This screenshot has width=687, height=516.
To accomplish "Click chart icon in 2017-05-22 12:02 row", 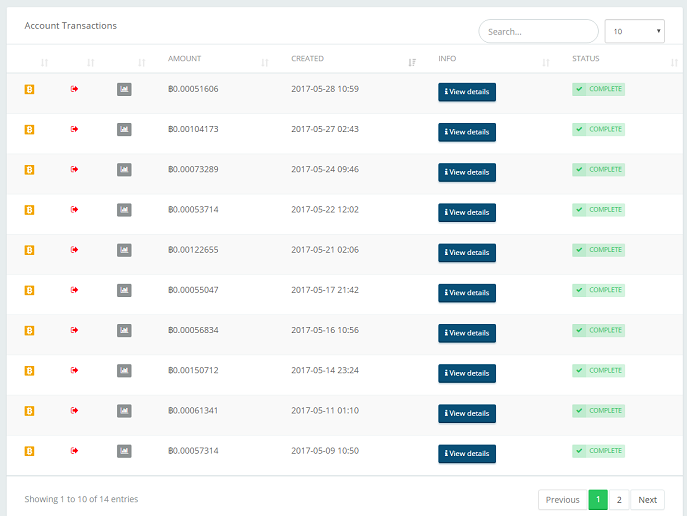I will click(x=124, y=210).
